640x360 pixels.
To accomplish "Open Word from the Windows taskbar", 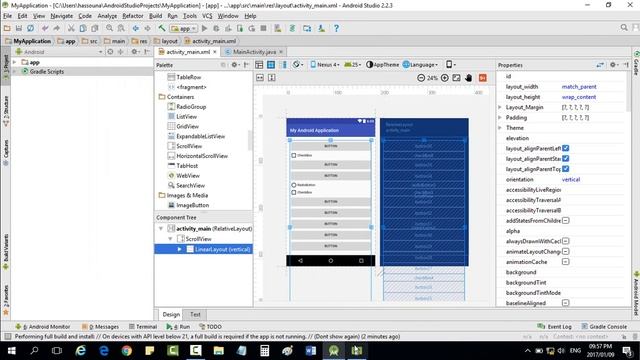I will [311, 351].
